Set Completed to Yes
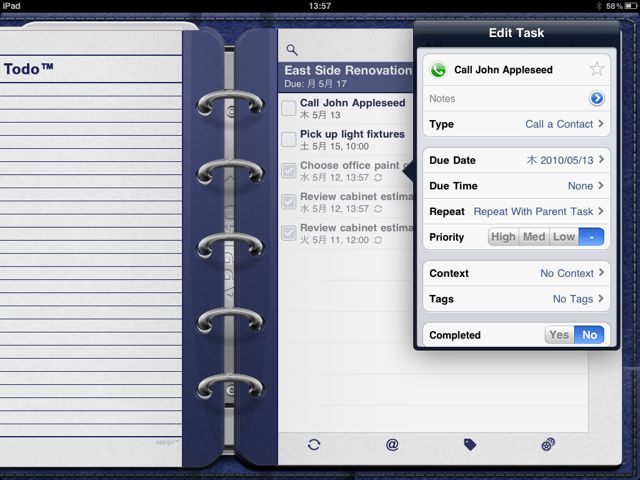 point(559,335)
